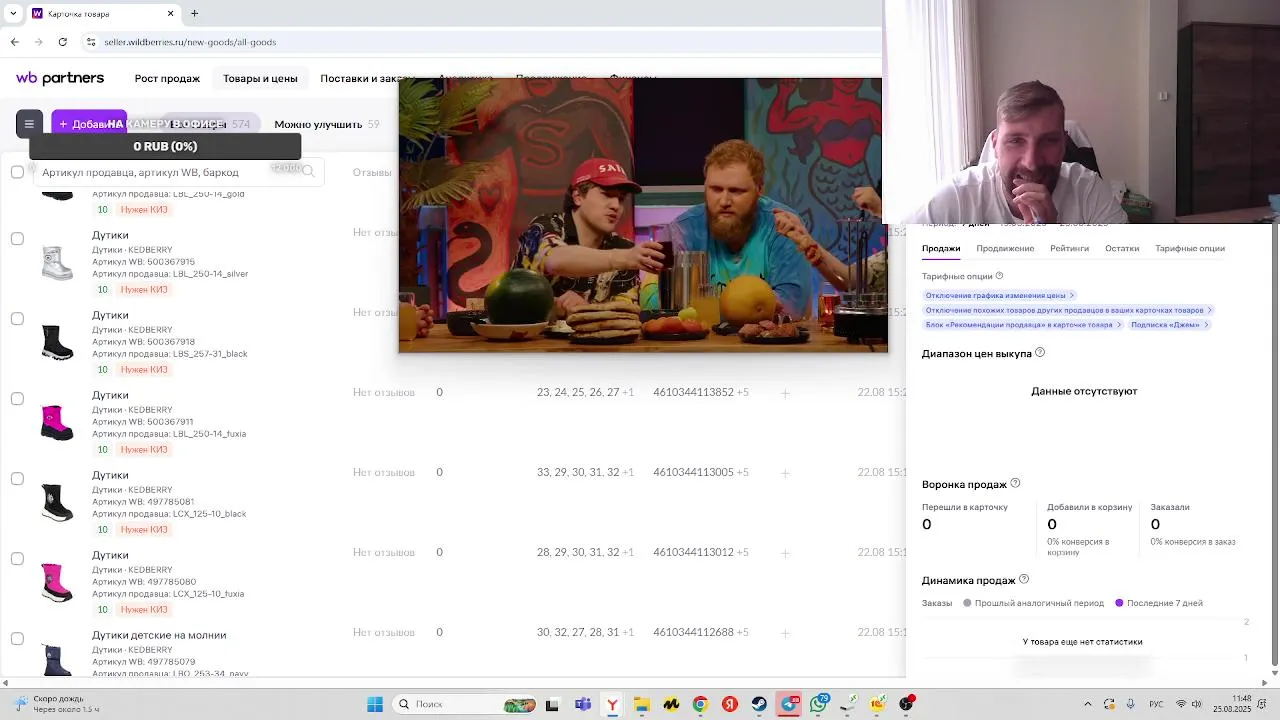Open the tab search dropdown arrow
This screenshot has width=1280, height=720.
[x=12, y=14]
